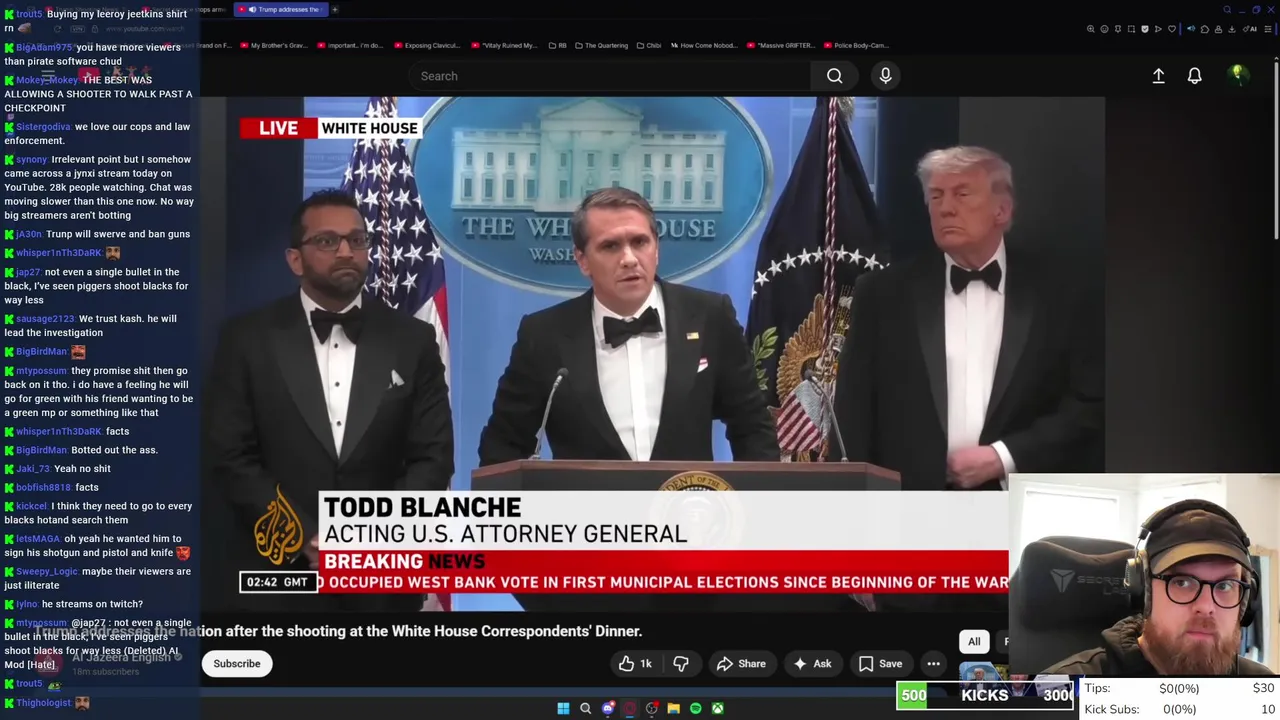The image size is (1280, 720).
Task: Click chat username 'sausage2123'
Action: click(45, 319)
